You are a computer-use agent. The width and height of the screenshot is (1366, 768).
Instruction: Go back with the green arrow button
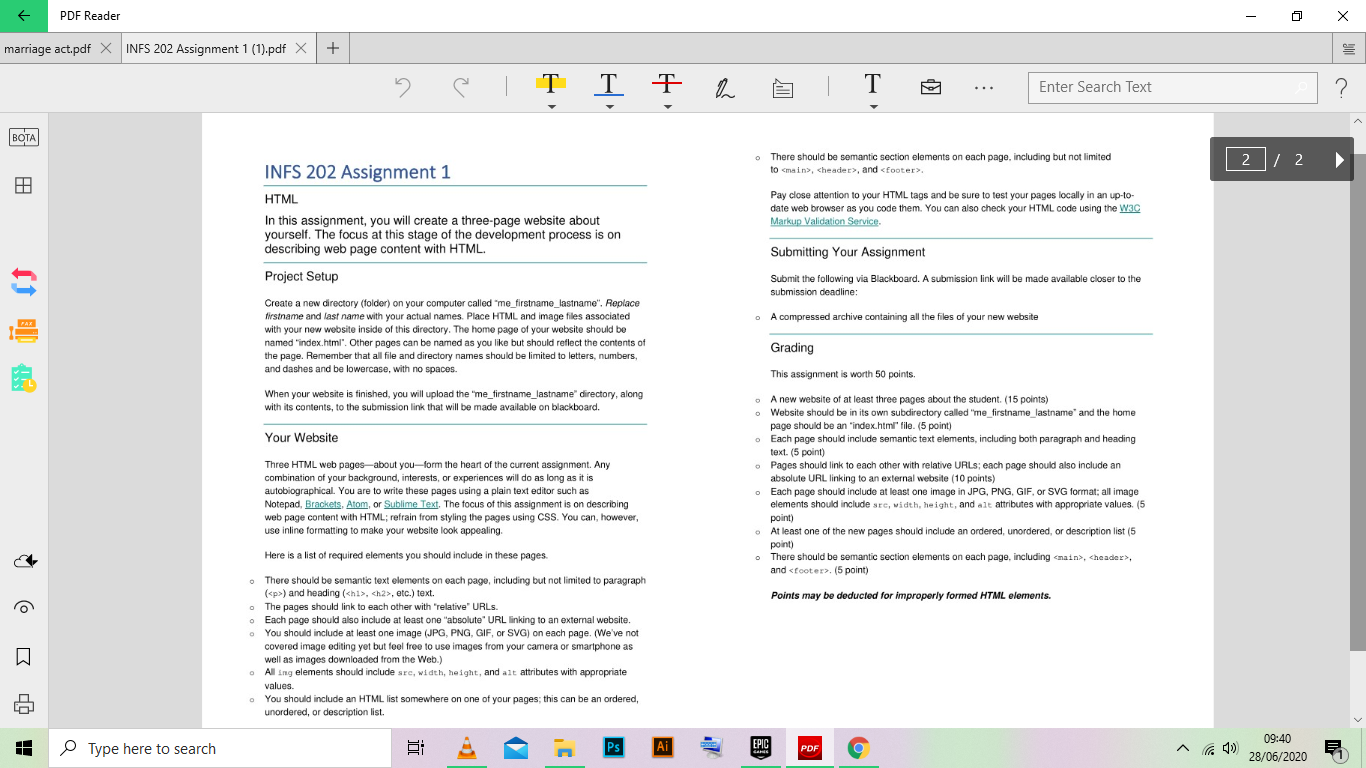coord(24,16)
